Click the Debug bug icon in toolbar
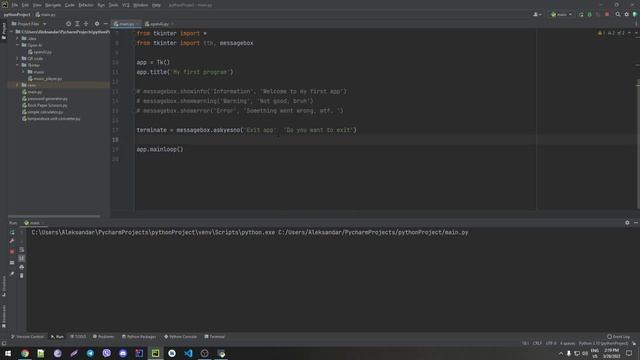Viewport: 640px width, 360px height. pos(589,14)
